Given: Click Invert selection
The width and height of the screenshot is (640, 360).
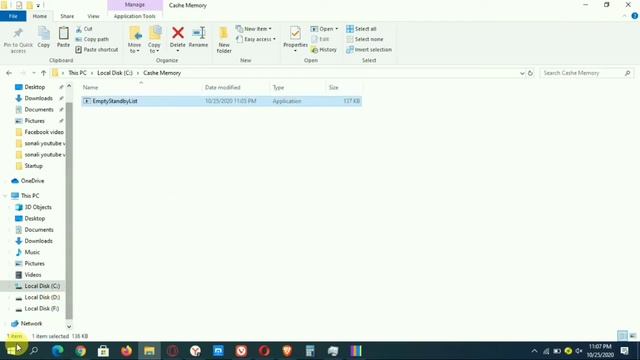Looking at the screenshot, I should coord(369,49).
